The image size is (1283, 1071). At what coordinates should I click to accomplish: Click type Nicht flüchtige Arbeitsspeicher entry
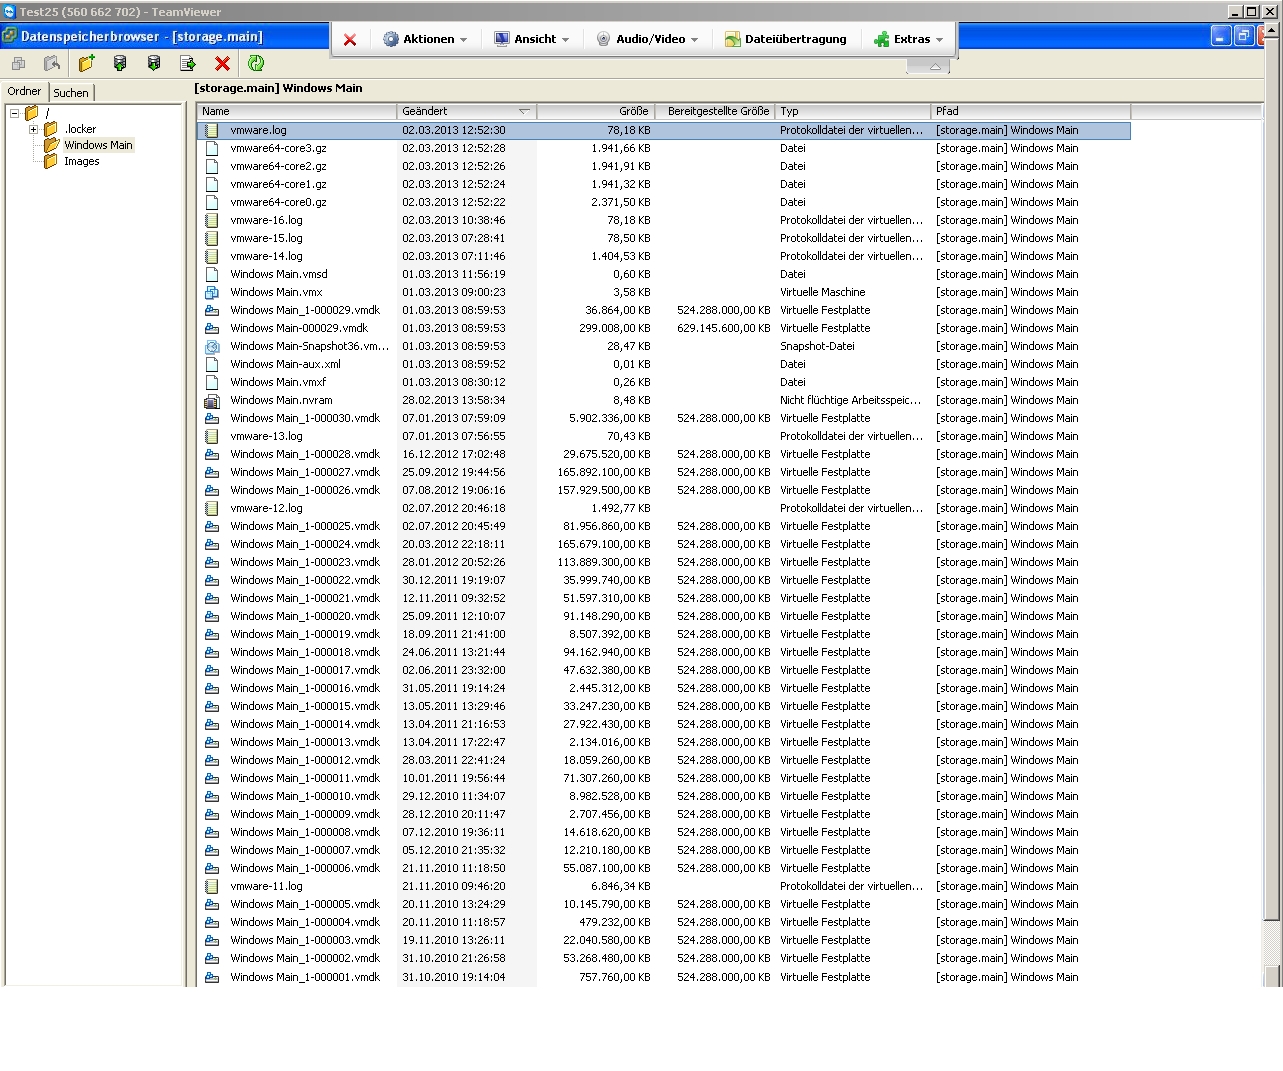tap(851, 400)
